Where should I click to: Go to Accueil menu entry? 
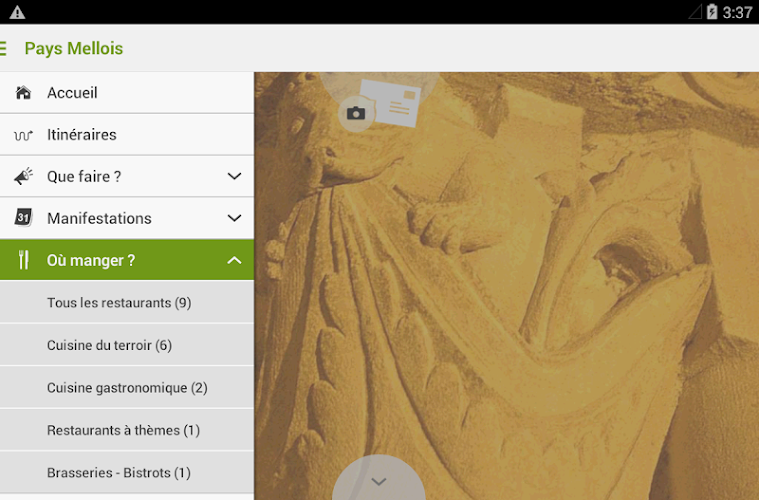[127, 92]
